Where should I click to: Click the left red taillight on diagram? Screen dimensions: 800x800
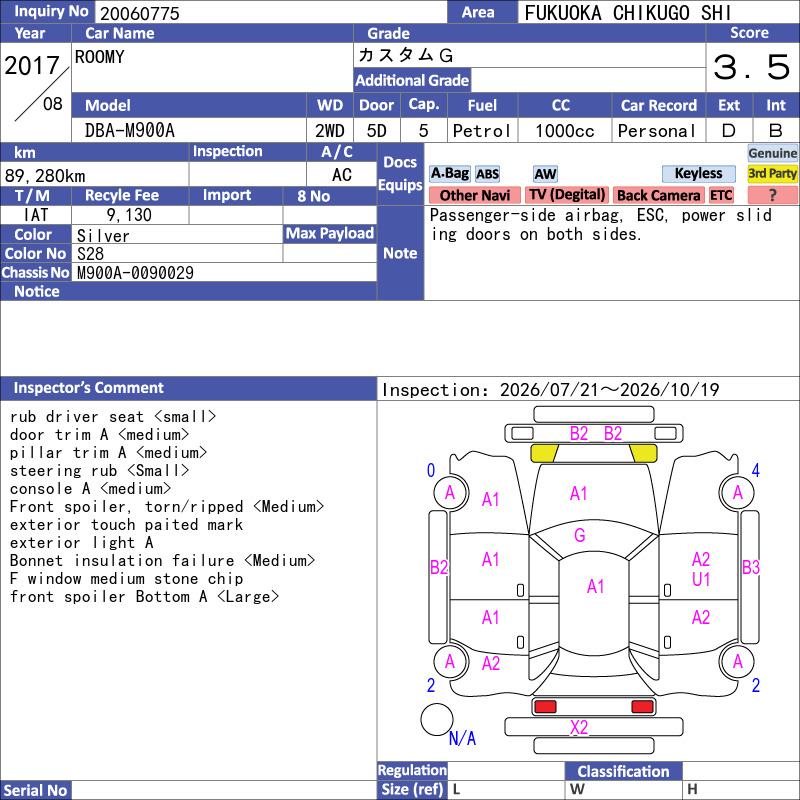545,707
